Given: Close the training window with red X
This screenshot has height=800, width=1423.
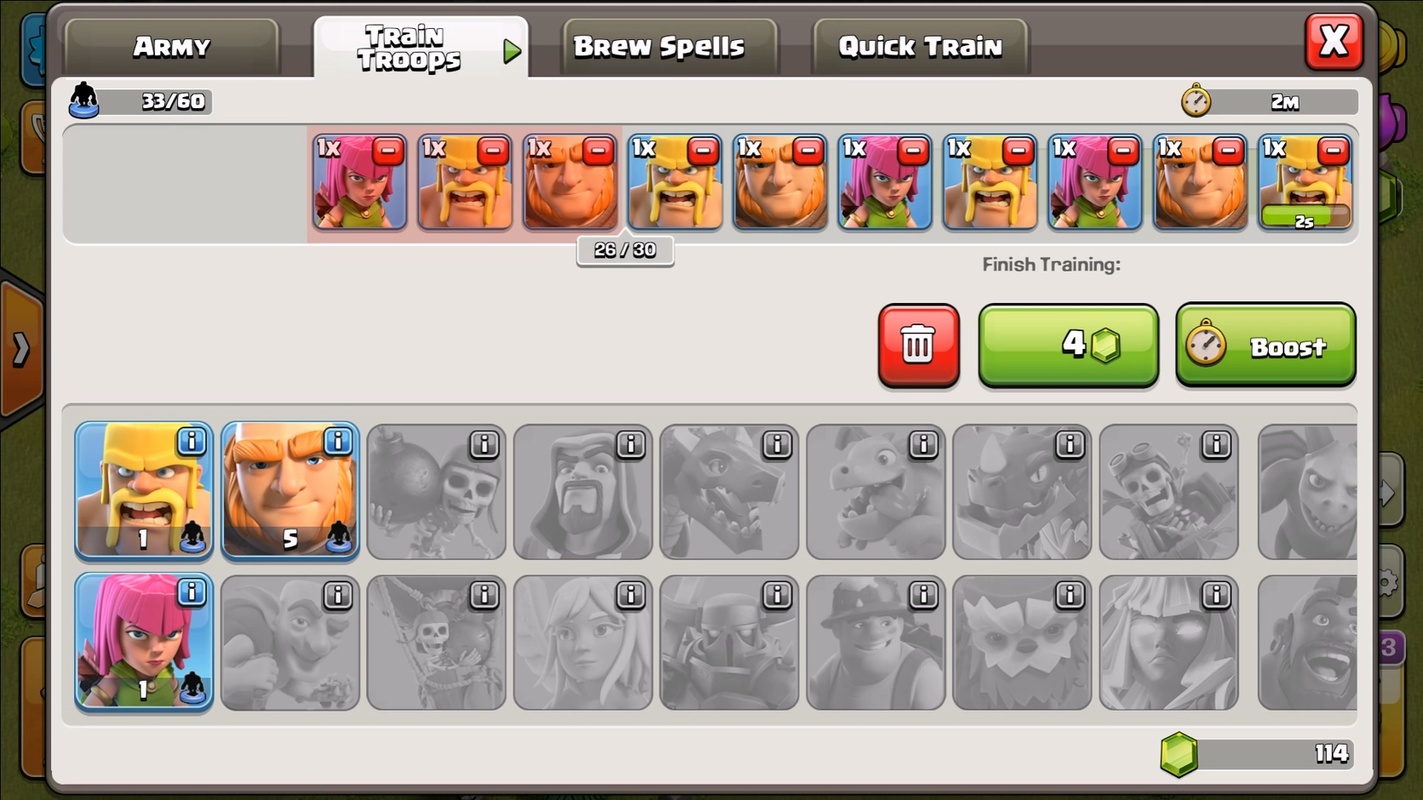Looking at the screenshot, I should [1334, 42].
